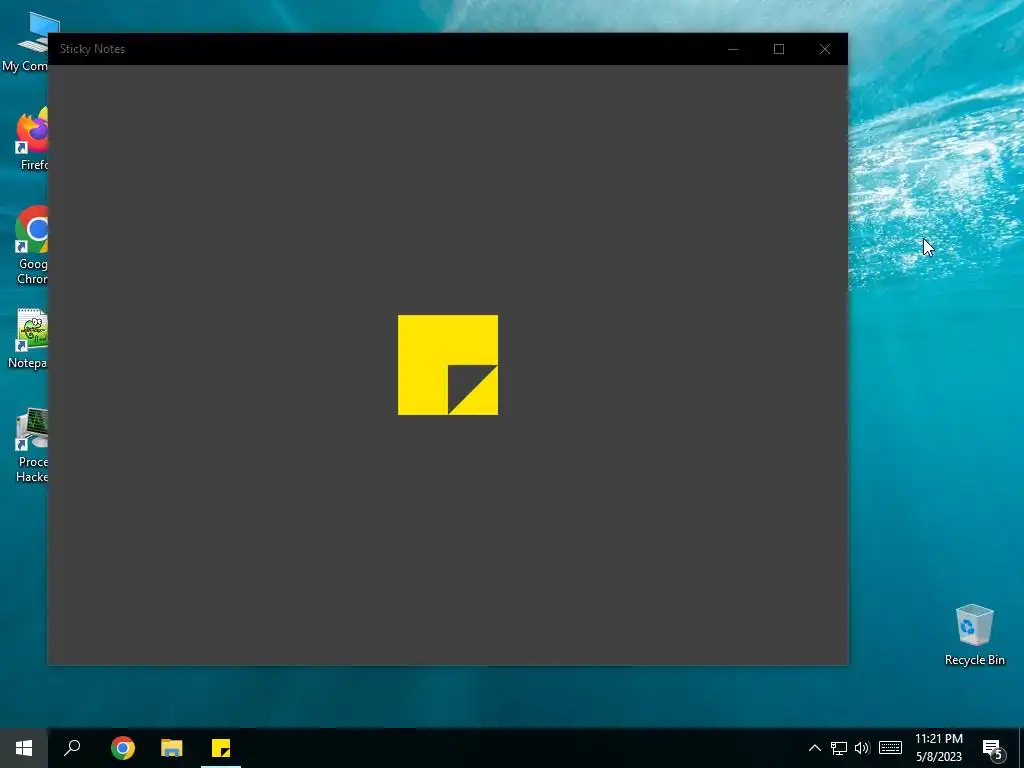
Task: Minimize the Sticky Notes window
Action: coord(733,49)
